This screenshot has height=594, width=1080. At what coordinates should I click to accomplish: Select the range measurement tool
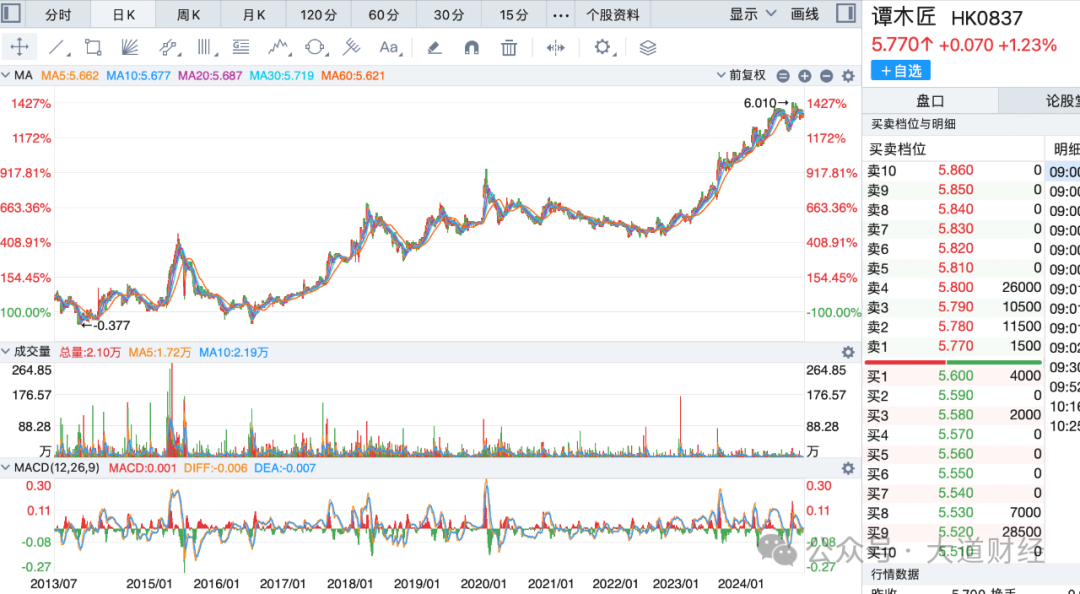tap(555, 48)
